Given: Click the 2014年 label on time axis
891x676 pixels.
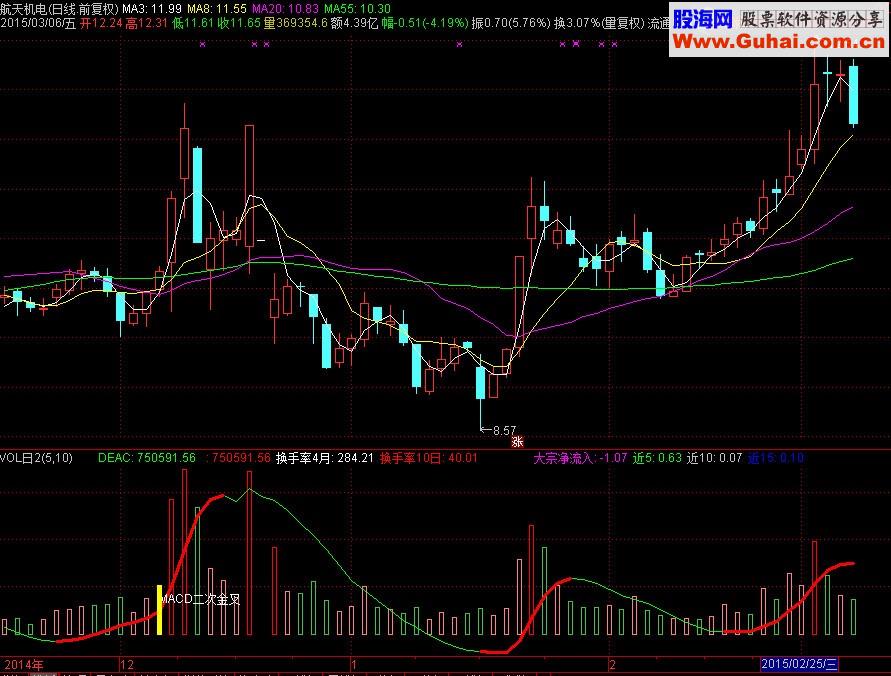Looking at the screenshot, I should pyautogui.click(x=24, y=664).
